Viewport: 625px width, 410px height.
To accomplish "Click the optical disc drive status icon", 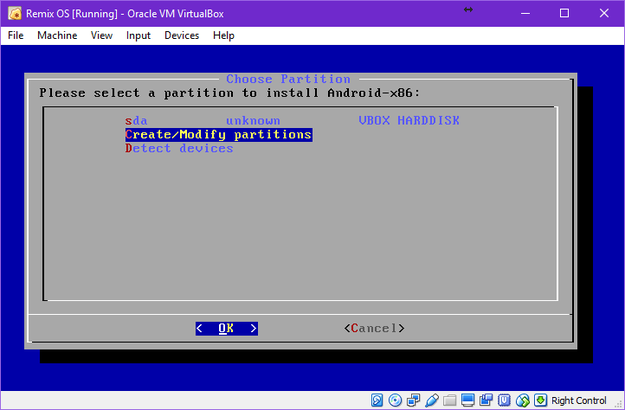I will click(x=395, y=400).
